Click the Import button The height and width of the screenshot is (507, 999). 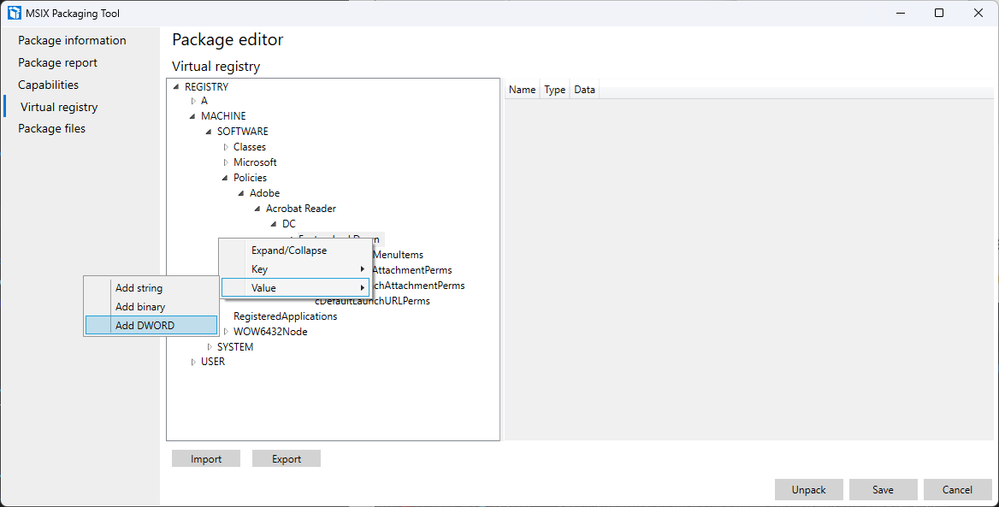click(206, 459)
